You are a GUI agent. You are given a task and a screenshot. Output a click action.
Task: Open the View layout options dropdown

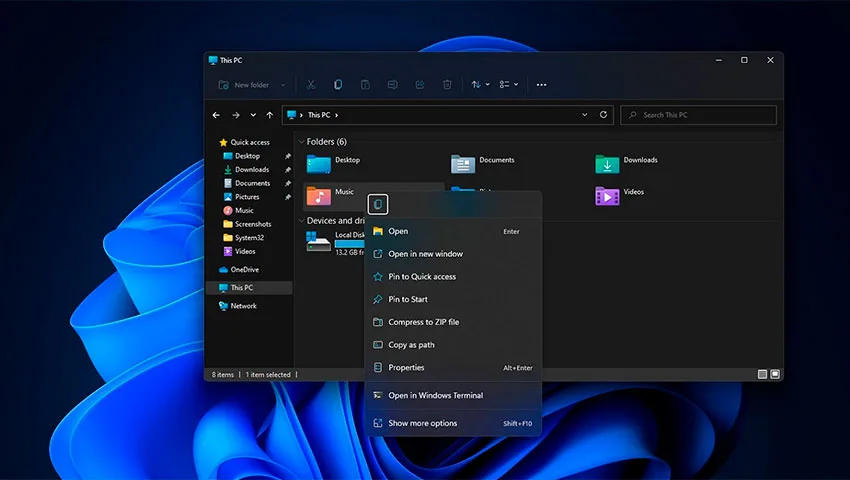pyautogui.click(x=509, y=85)
